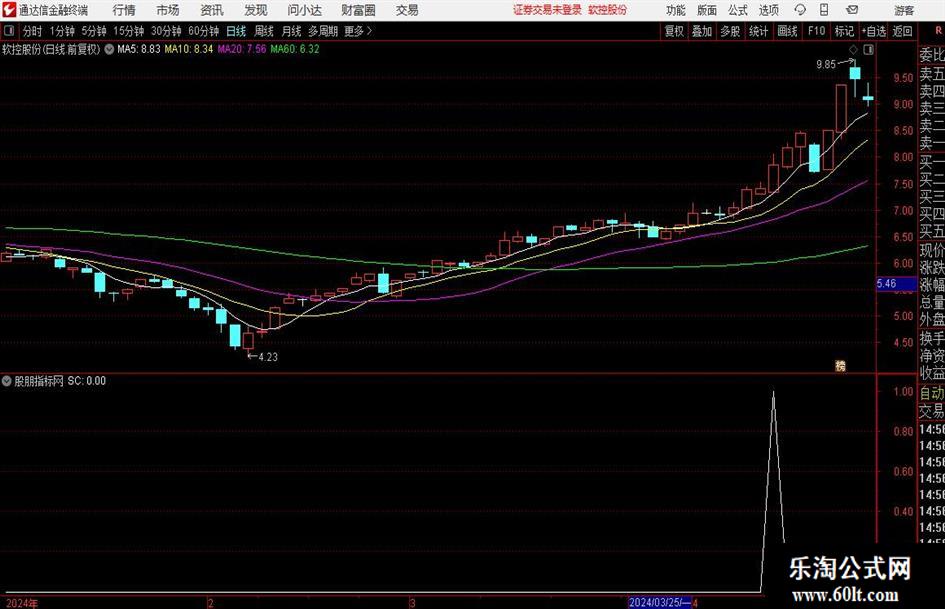Click the 叠加 overlay toolbar button
This screenshot has width=945, height=609.
tap(702, 31)
